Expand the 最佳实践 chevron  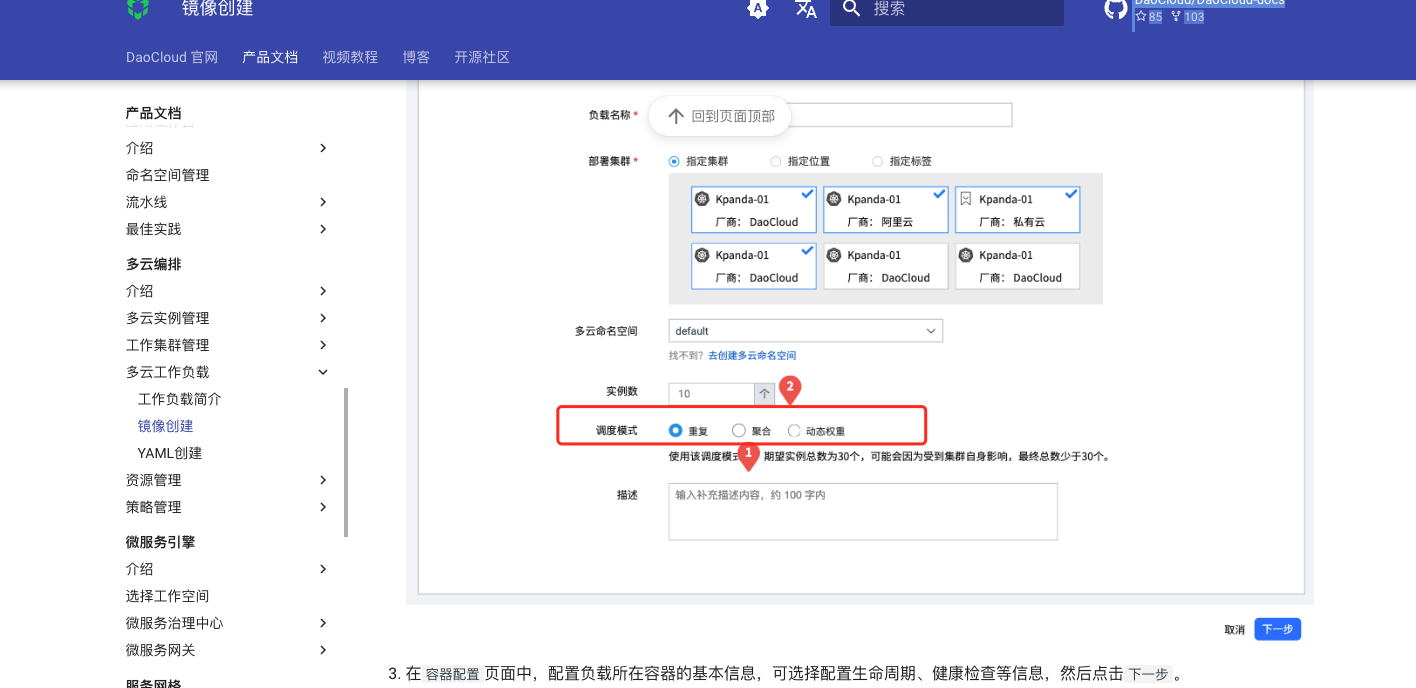pyautogui.click(x=323, y=229)
